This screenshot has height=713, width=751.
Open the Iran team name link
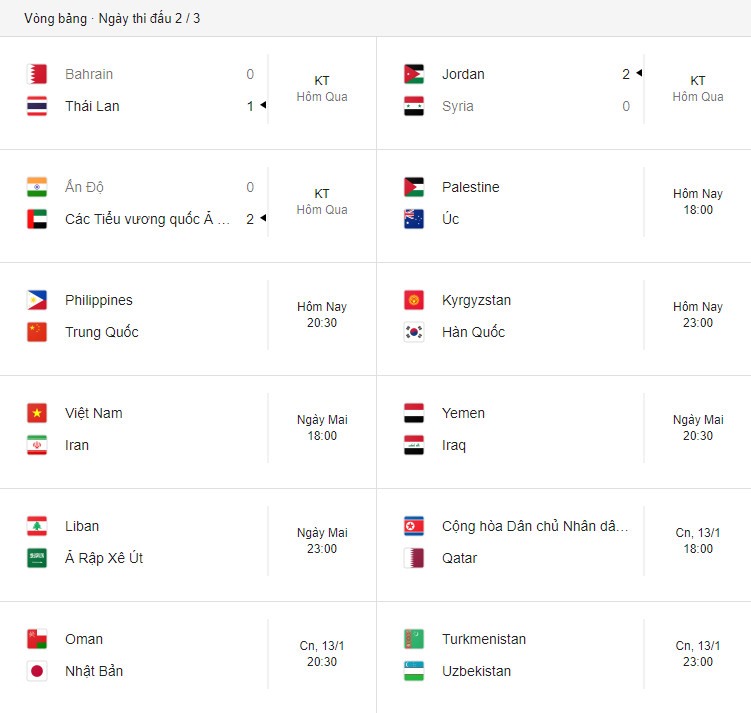point(77,445)
